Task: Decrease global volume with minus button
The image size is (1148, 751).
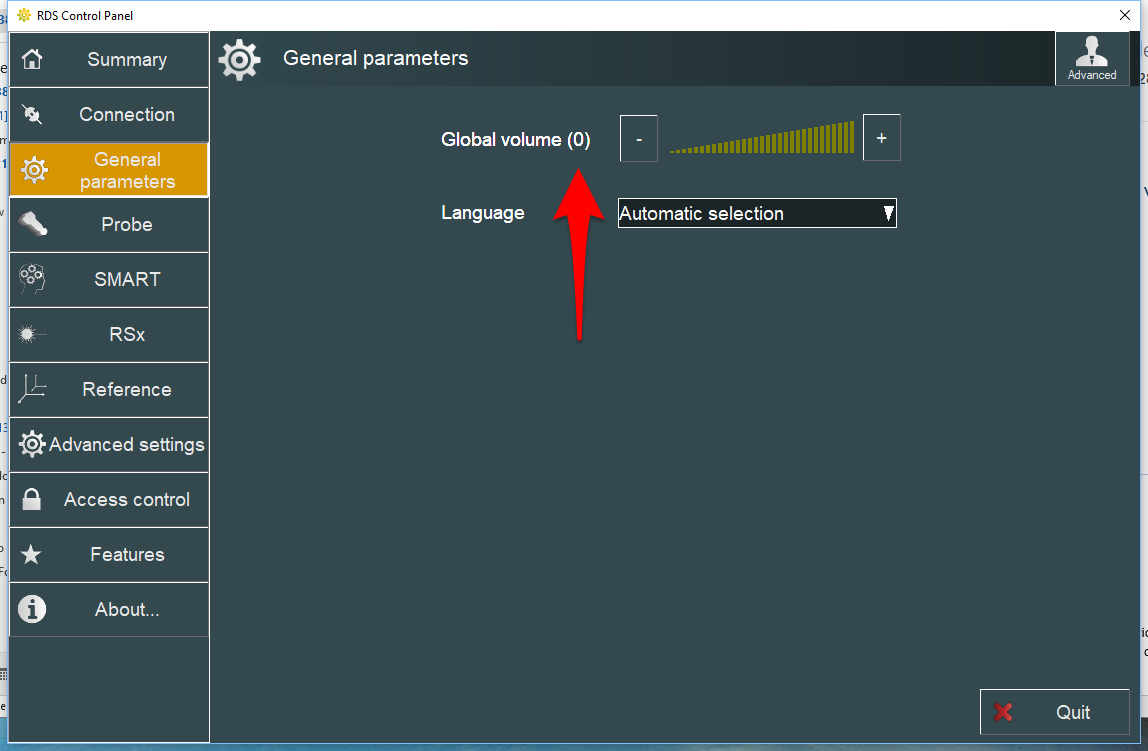Action: 639,139
